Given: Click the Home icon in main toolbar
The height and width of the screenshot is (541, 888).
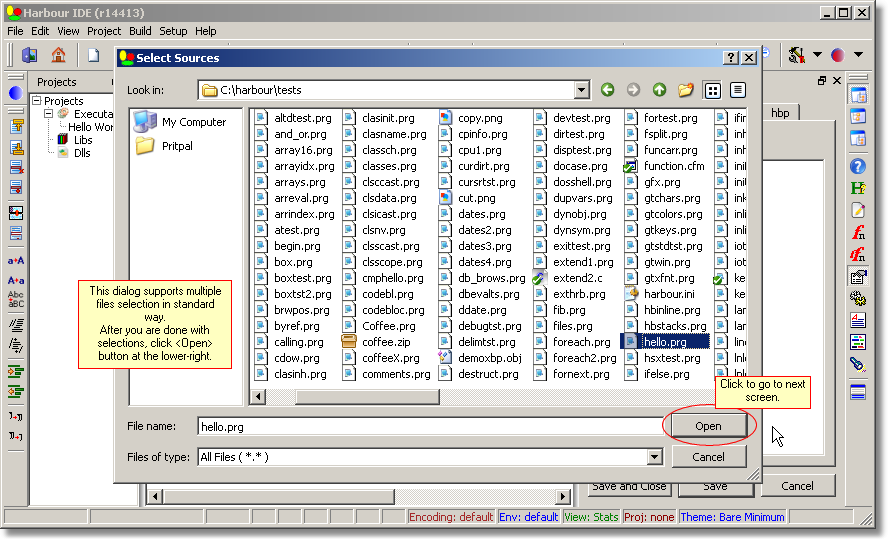Looking at the screenshot, I should coord(58,55).
